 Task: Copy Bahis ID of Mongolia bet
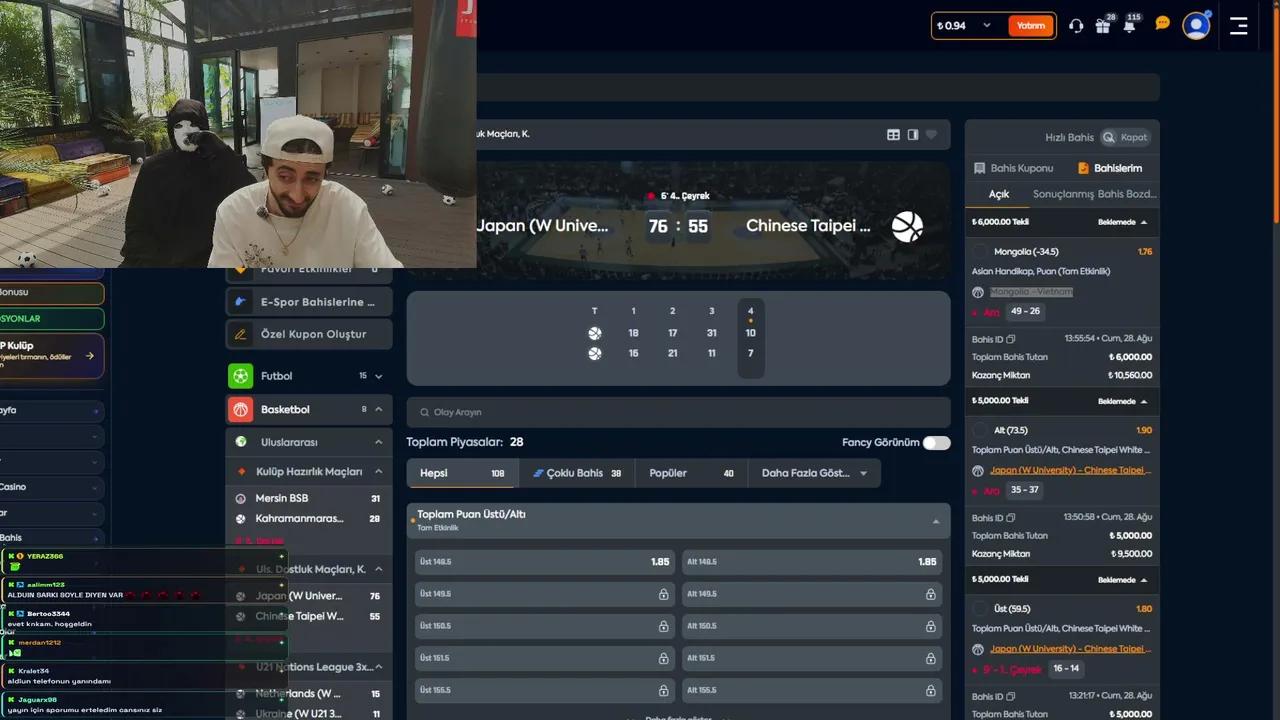coord(1011,340)
